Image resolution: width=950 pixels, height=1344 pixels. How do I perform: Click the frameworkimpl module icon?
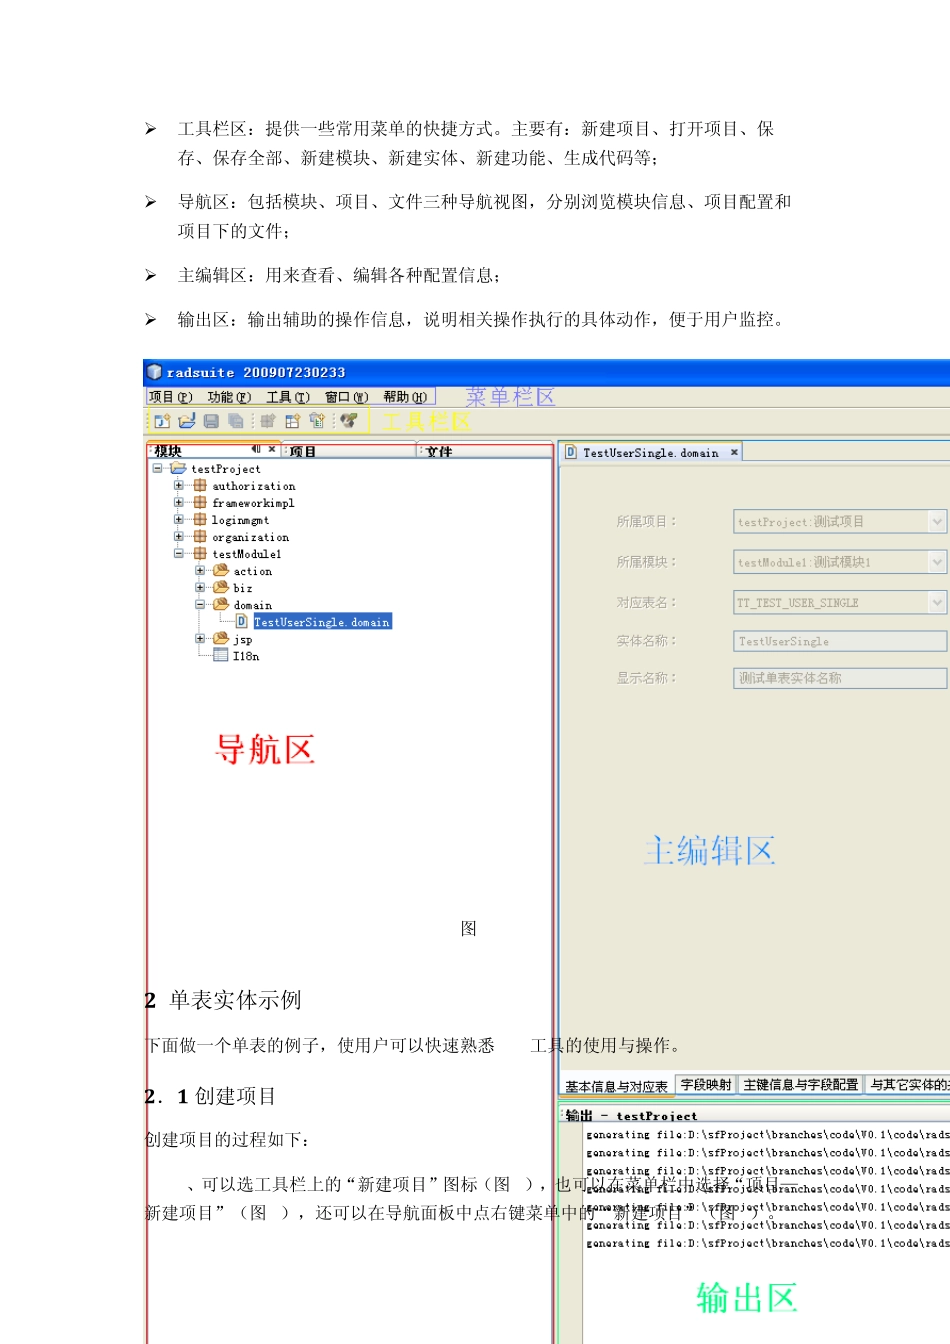tap(200, 502)
